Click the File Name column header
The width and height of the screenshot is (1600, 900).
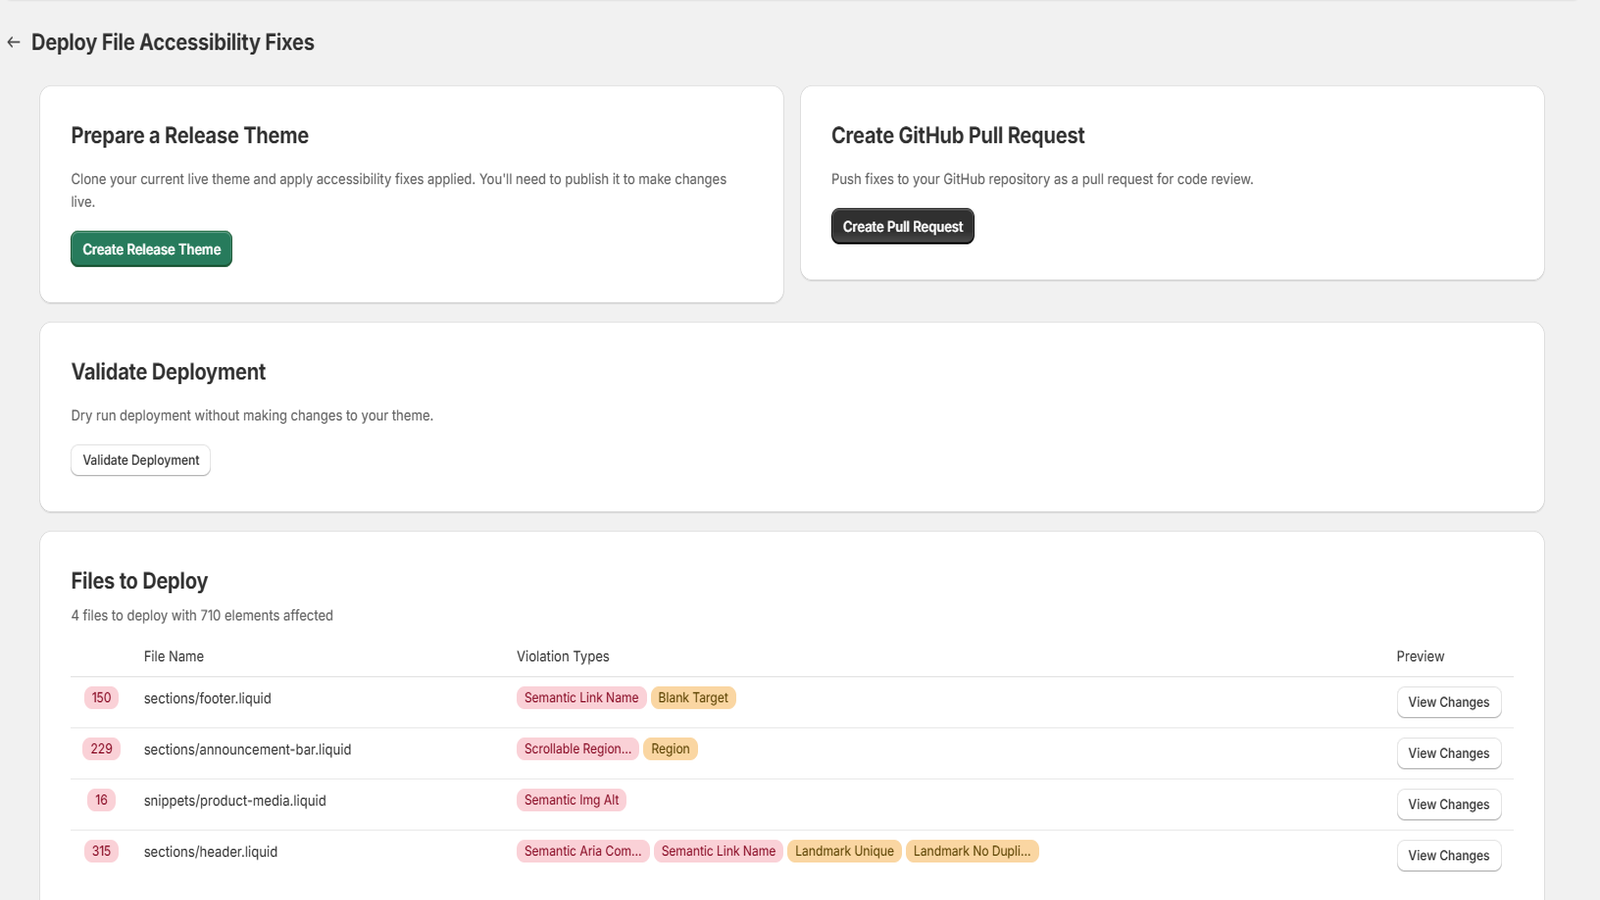point(174,656)
